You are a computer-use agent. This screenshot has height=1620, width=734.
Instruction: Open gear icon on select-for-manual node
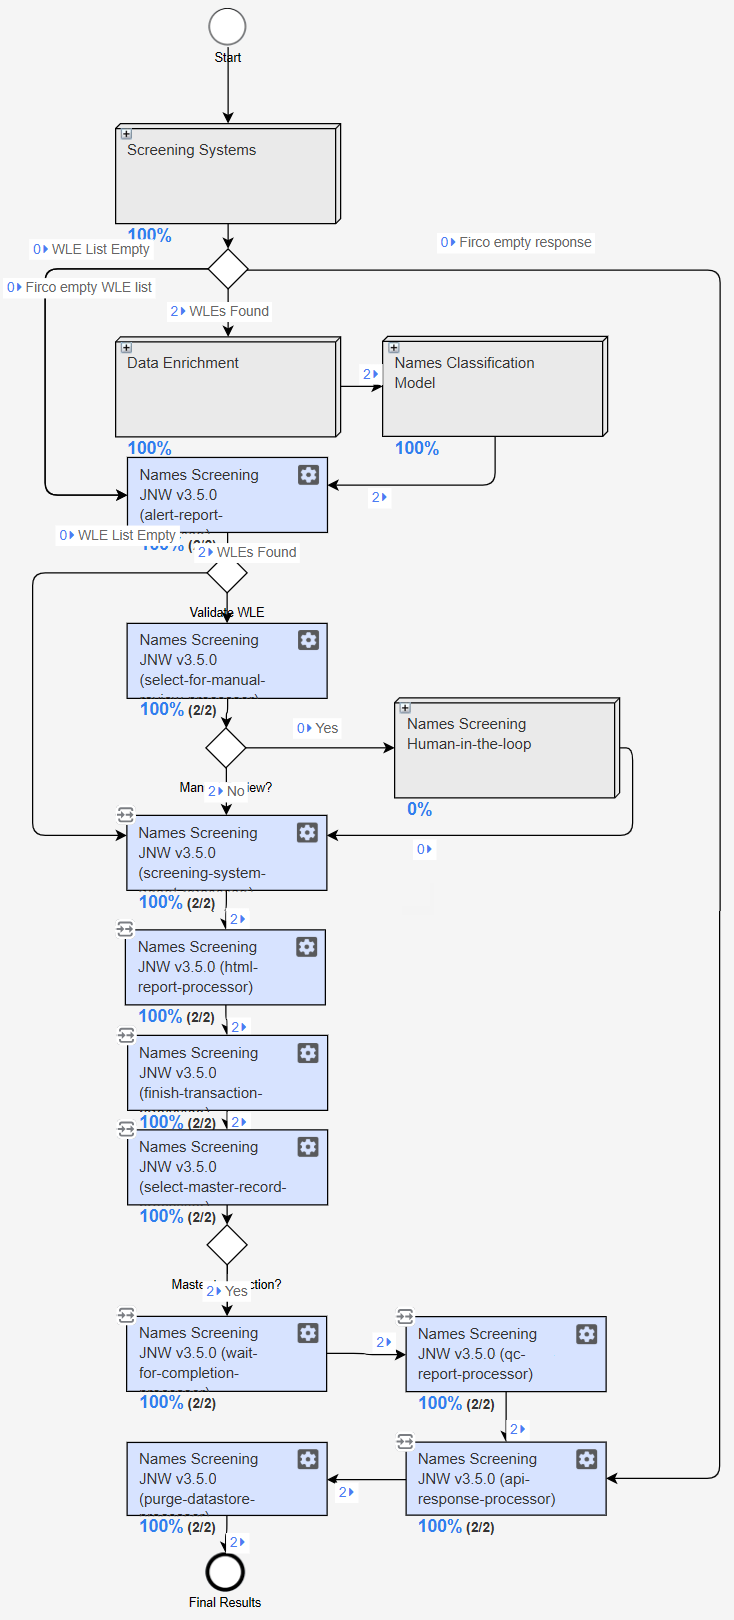308,640
